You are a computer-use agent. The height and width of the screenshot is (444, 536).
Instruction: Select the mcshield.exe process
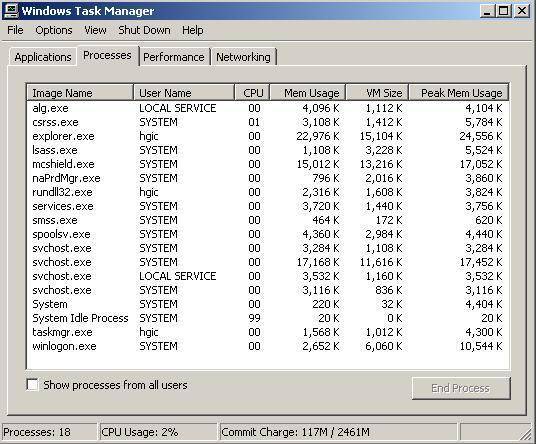point(267,164)
